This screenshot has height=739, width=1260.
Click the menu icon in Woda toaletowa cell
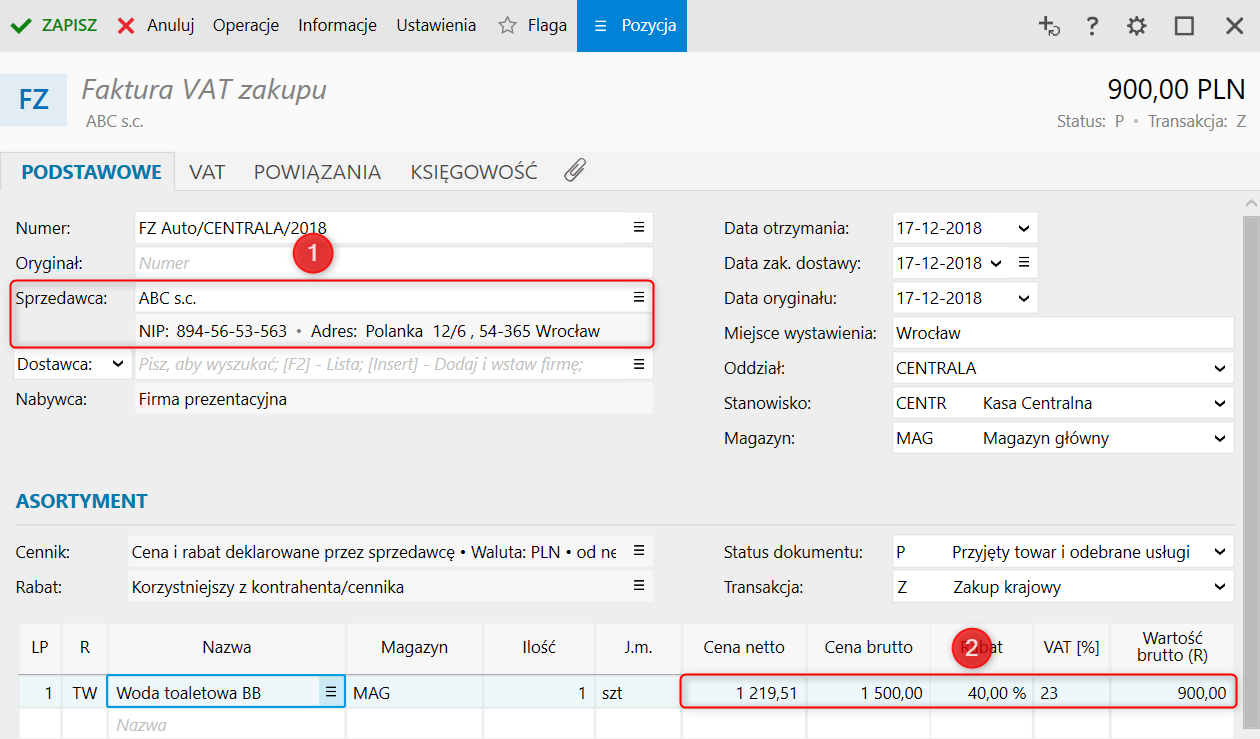[330, 692]
